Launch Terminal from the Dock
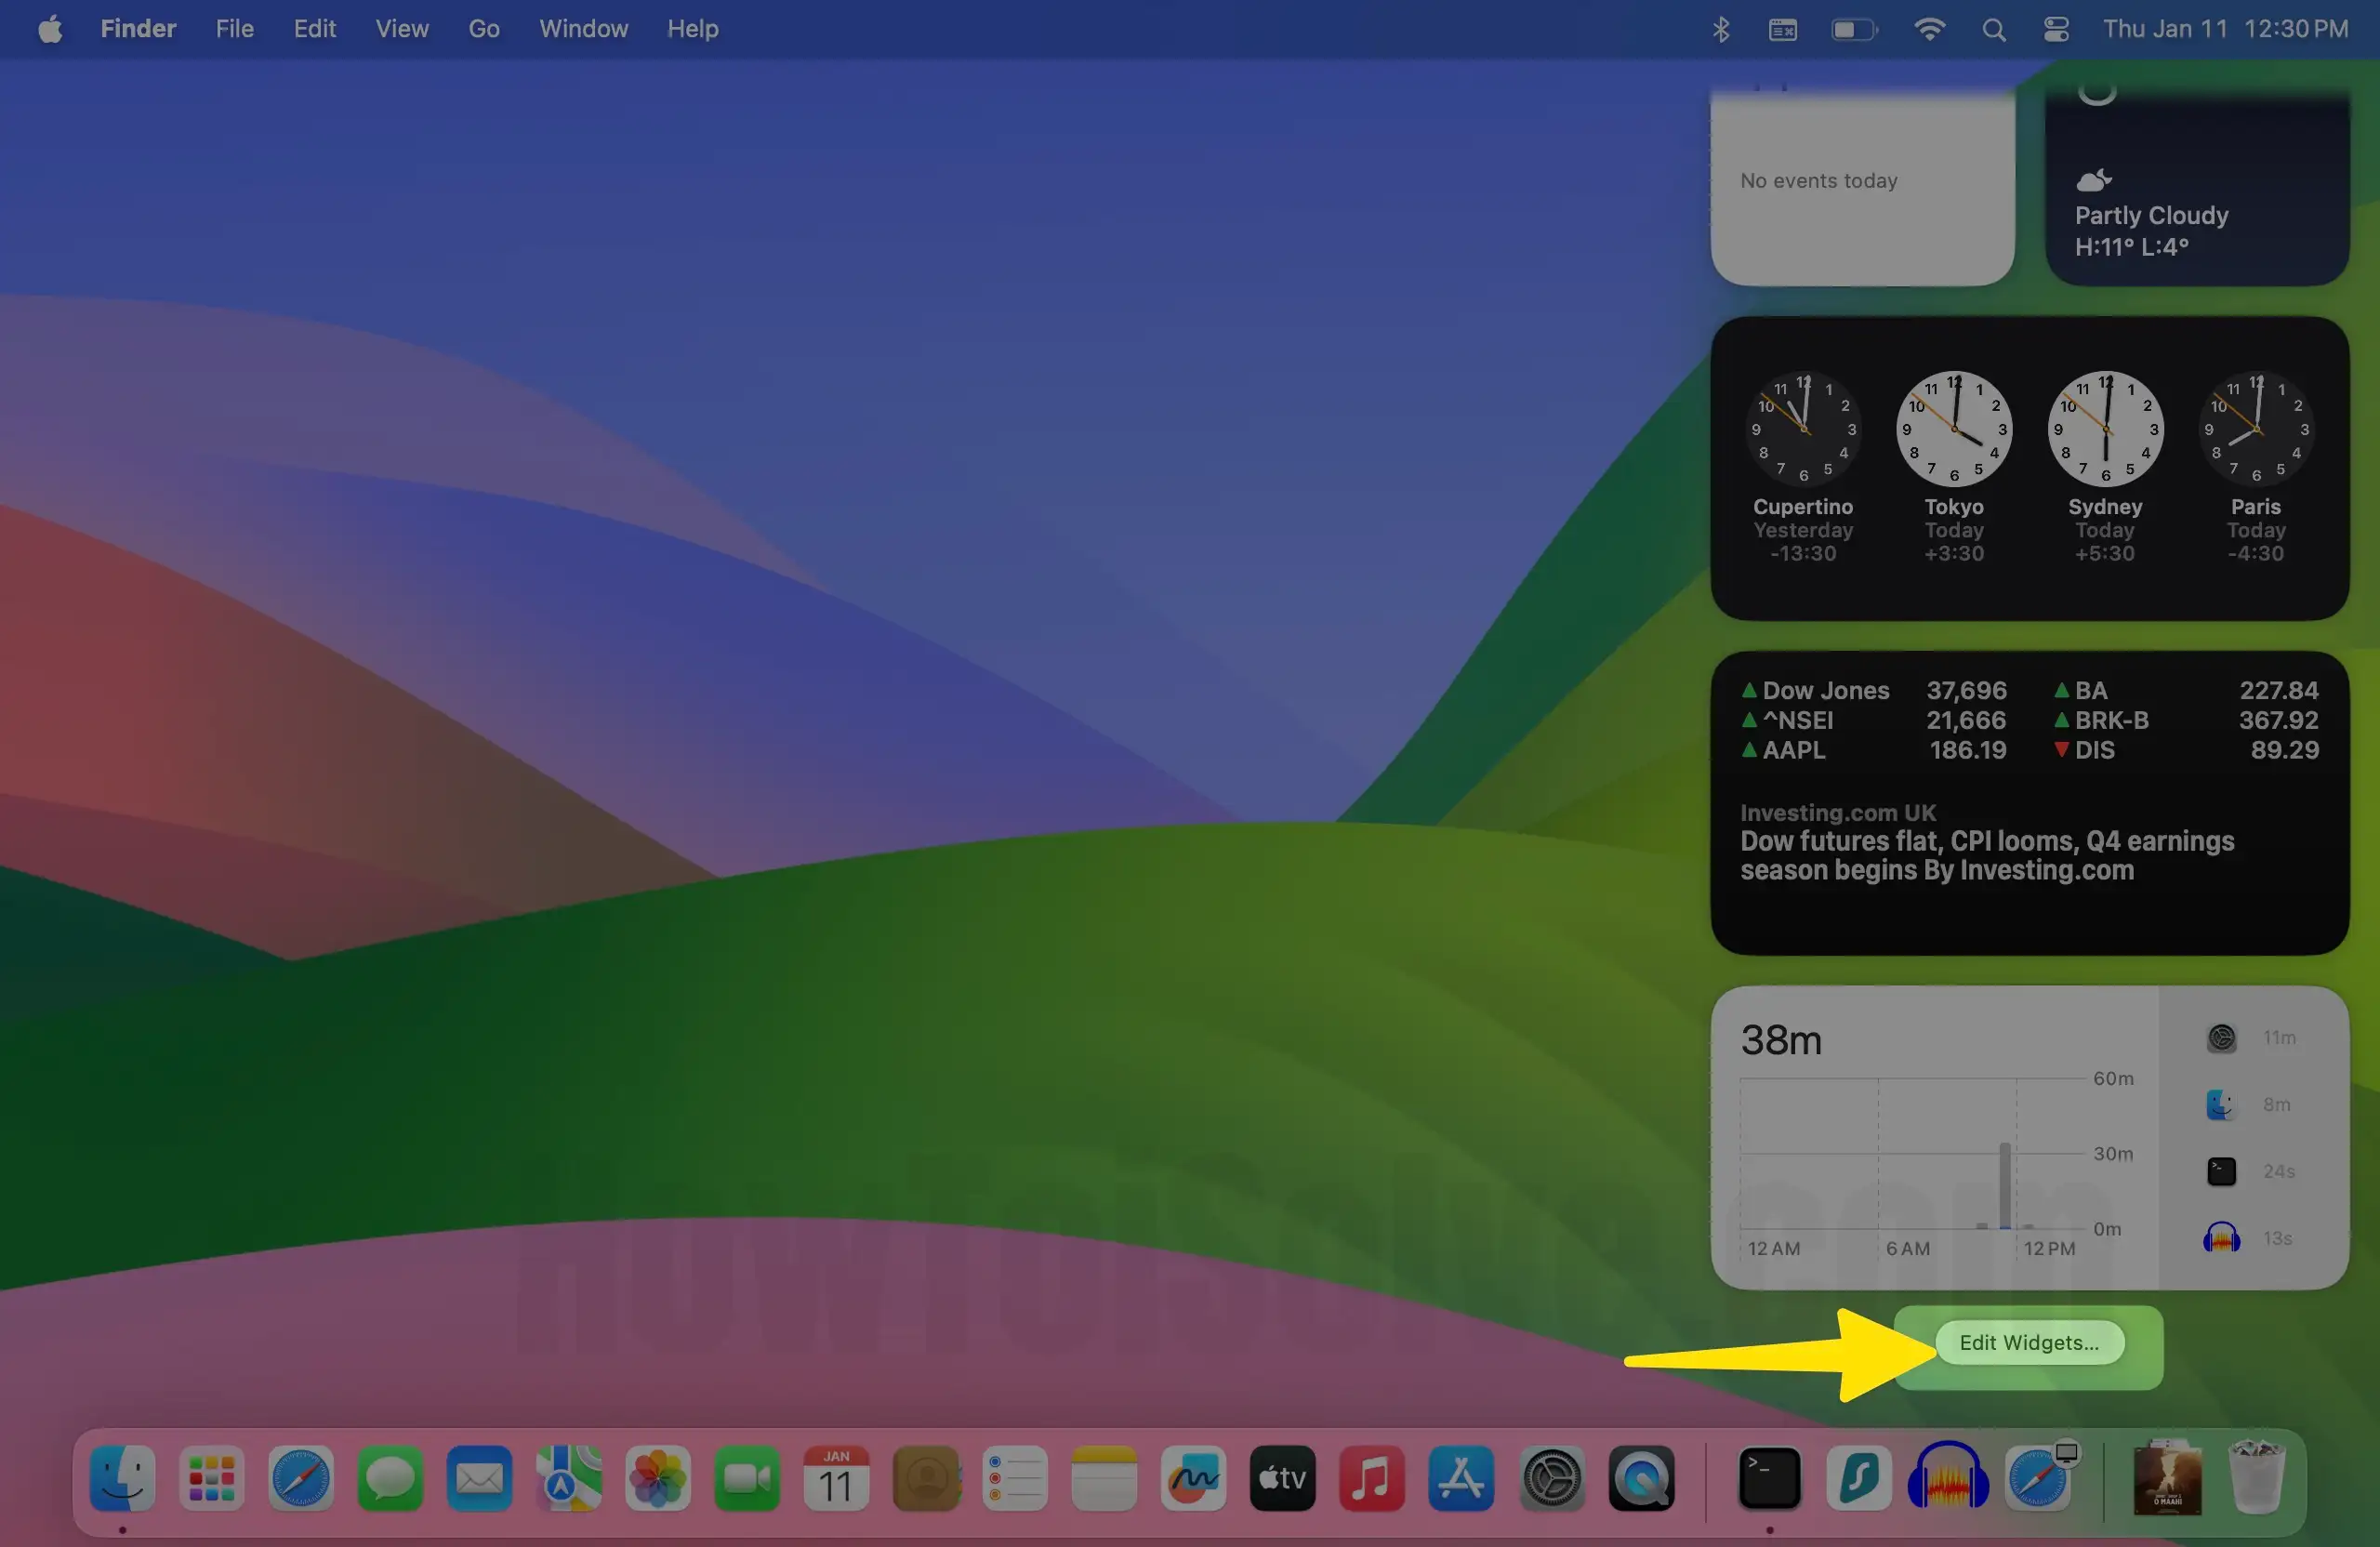This screenshot has width=2380, height=1547. [1769, 1478]
